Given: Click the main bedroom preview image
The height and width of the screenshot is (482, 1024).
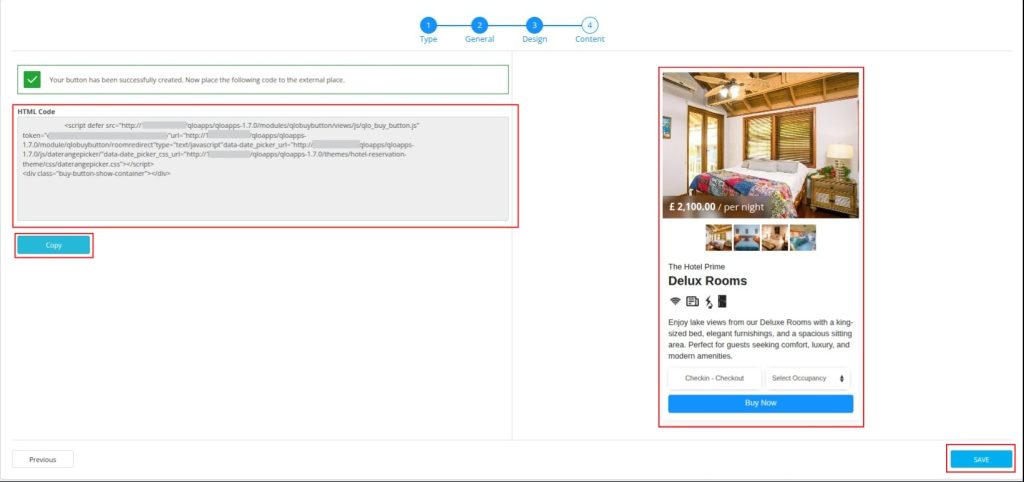Looking at the screenshot, I should tap(760, 144).
